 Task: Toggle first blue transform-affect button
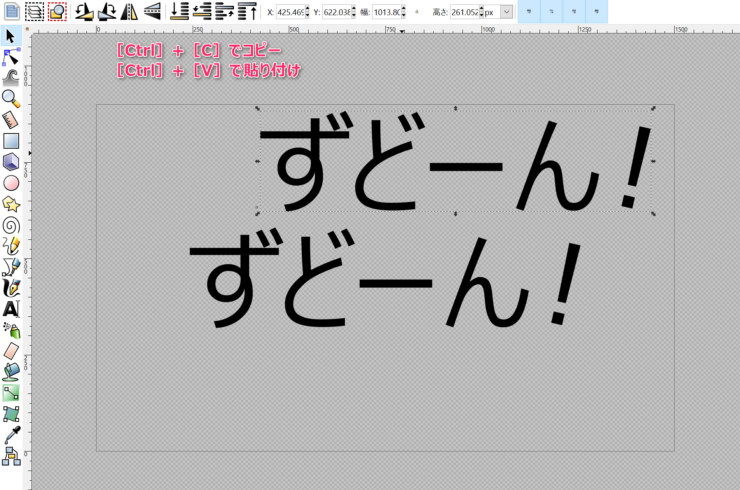click(529, 12)
